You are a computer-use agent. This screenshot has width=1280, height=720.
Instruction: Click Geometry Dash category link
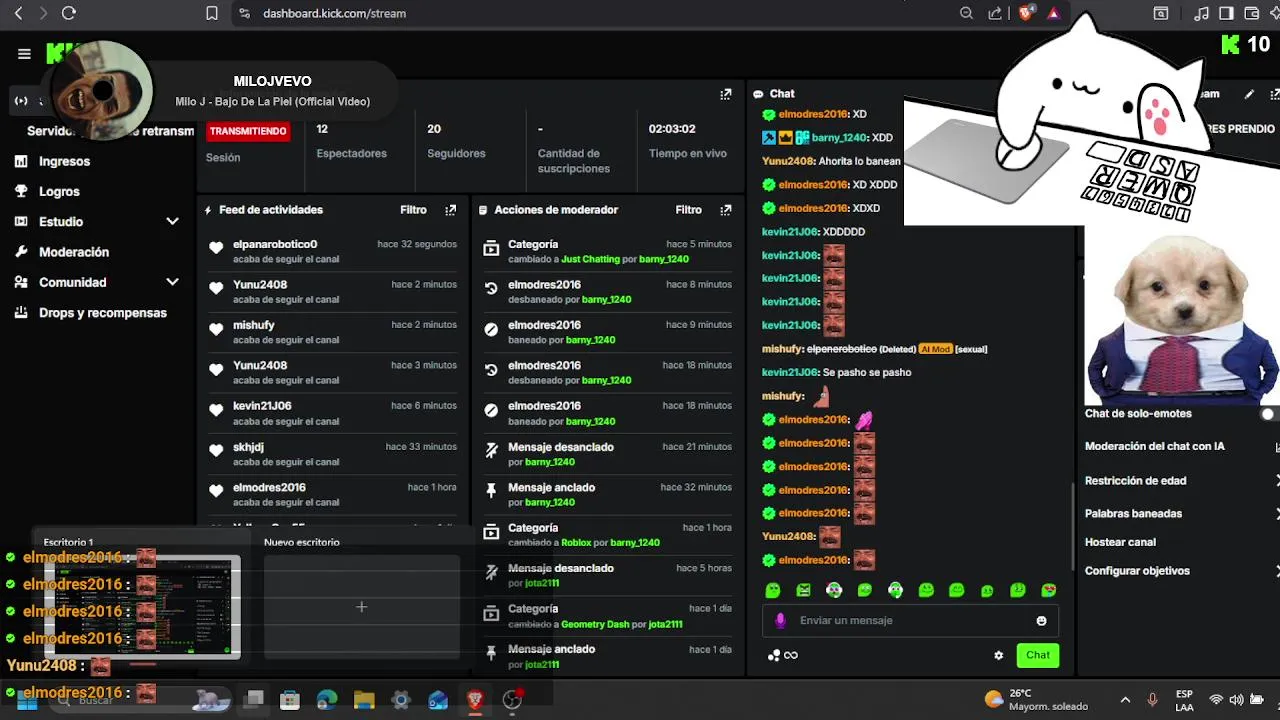coord(595,624)
